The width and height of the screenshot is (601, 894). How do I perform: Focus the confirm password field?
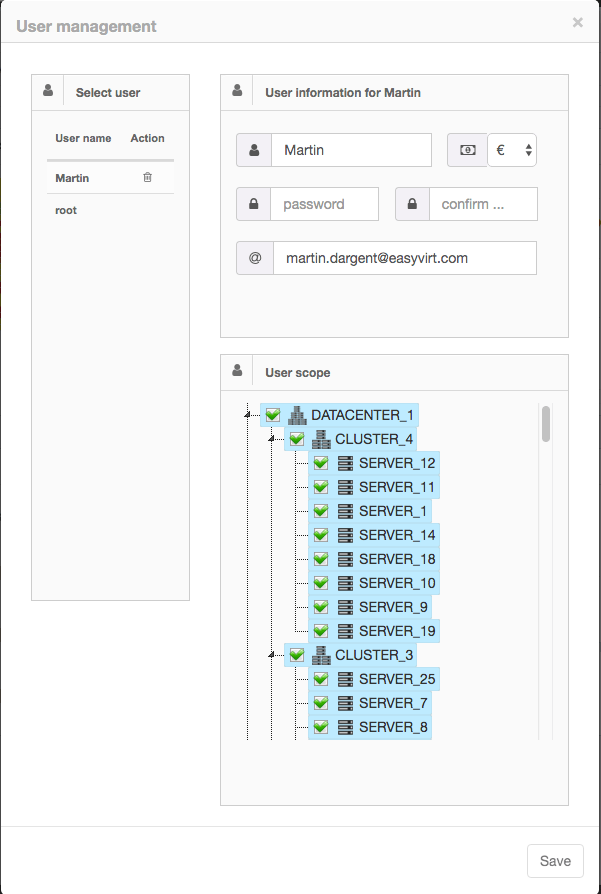pos(483,204)
